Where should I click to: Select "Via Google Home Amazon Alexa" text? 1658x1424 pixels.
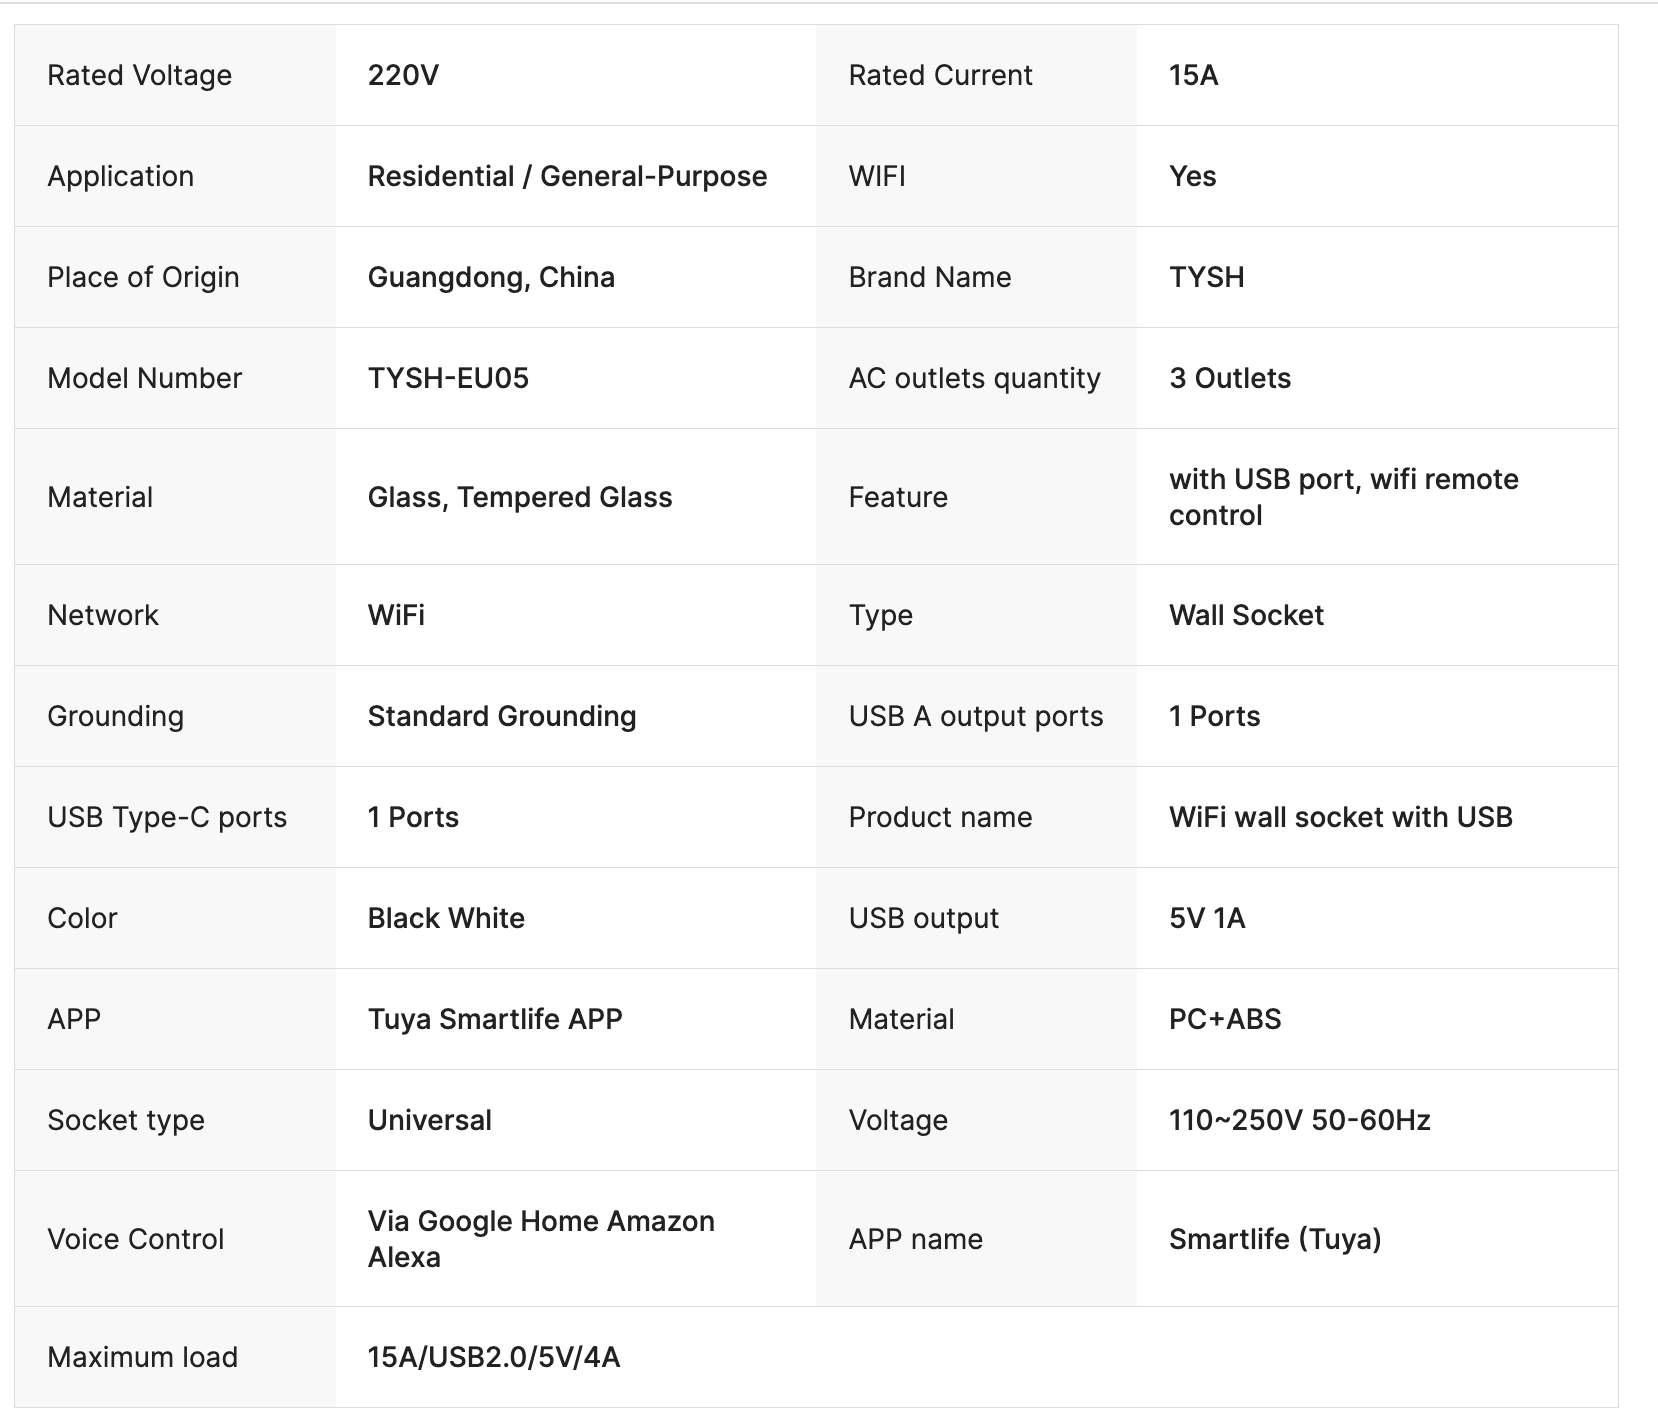pos(541,1239)
